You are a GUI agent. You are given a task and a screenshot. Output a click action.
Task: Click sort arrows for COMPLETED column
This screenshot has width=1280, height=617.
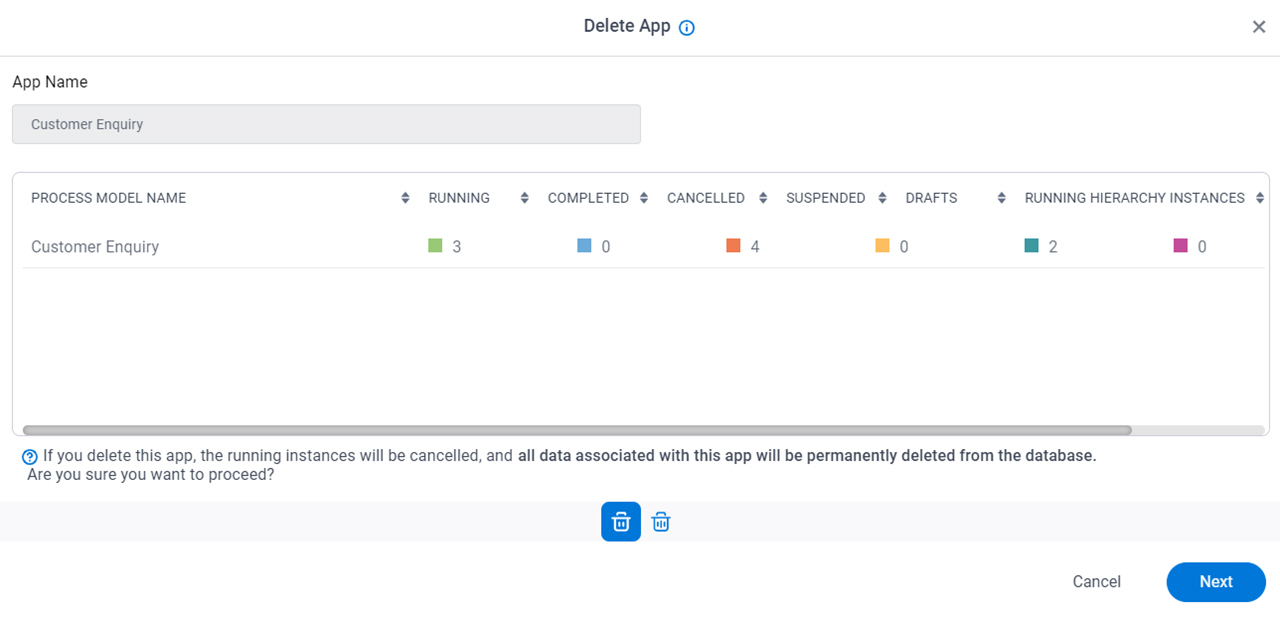click(x=644, y=198)
